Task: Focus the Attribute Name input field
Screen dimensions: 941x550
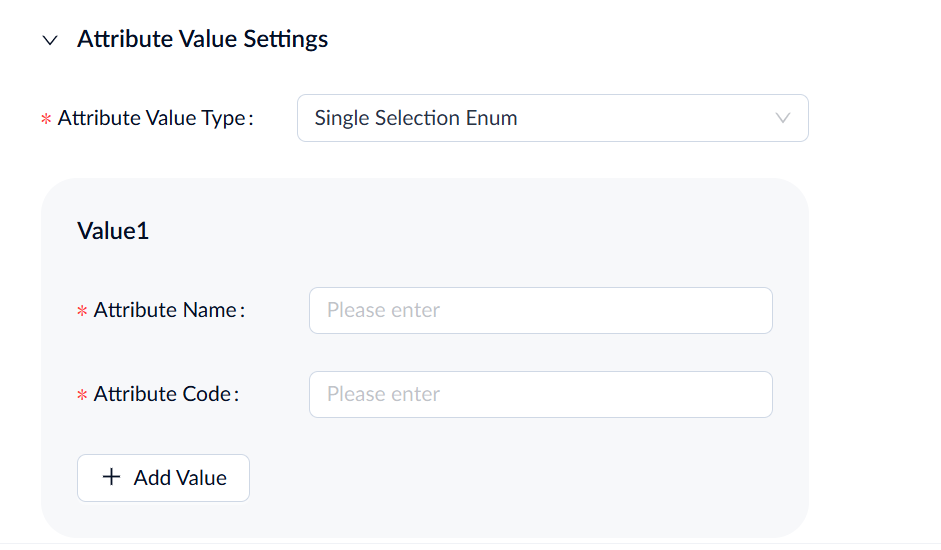Action: [x=540, y=310]
